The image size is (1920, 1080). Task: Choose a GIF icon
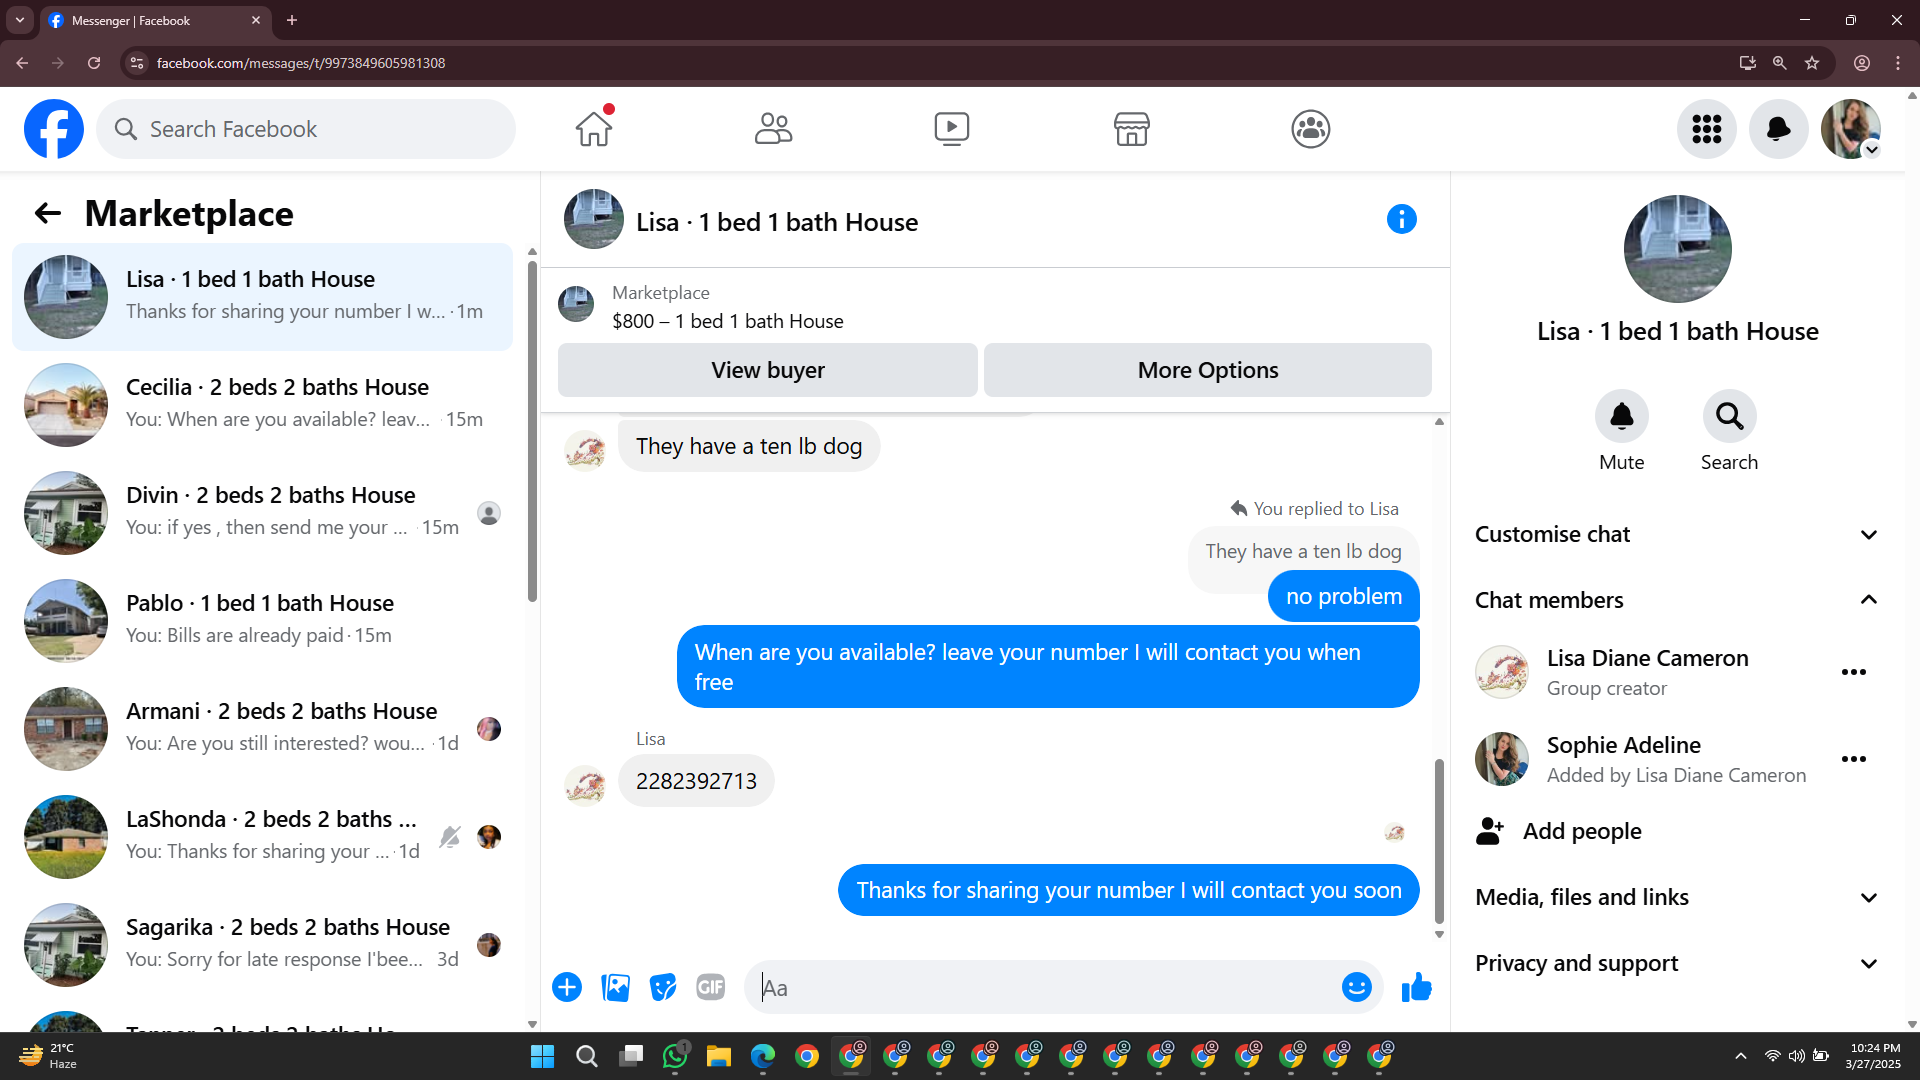(x=710, y=987)
